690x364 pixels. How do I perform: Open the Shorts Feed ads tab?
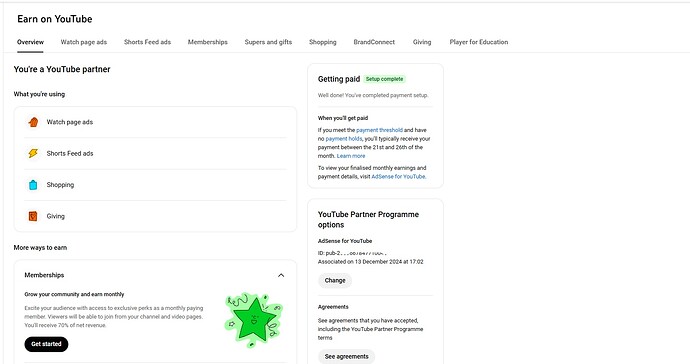pos(147,42)
